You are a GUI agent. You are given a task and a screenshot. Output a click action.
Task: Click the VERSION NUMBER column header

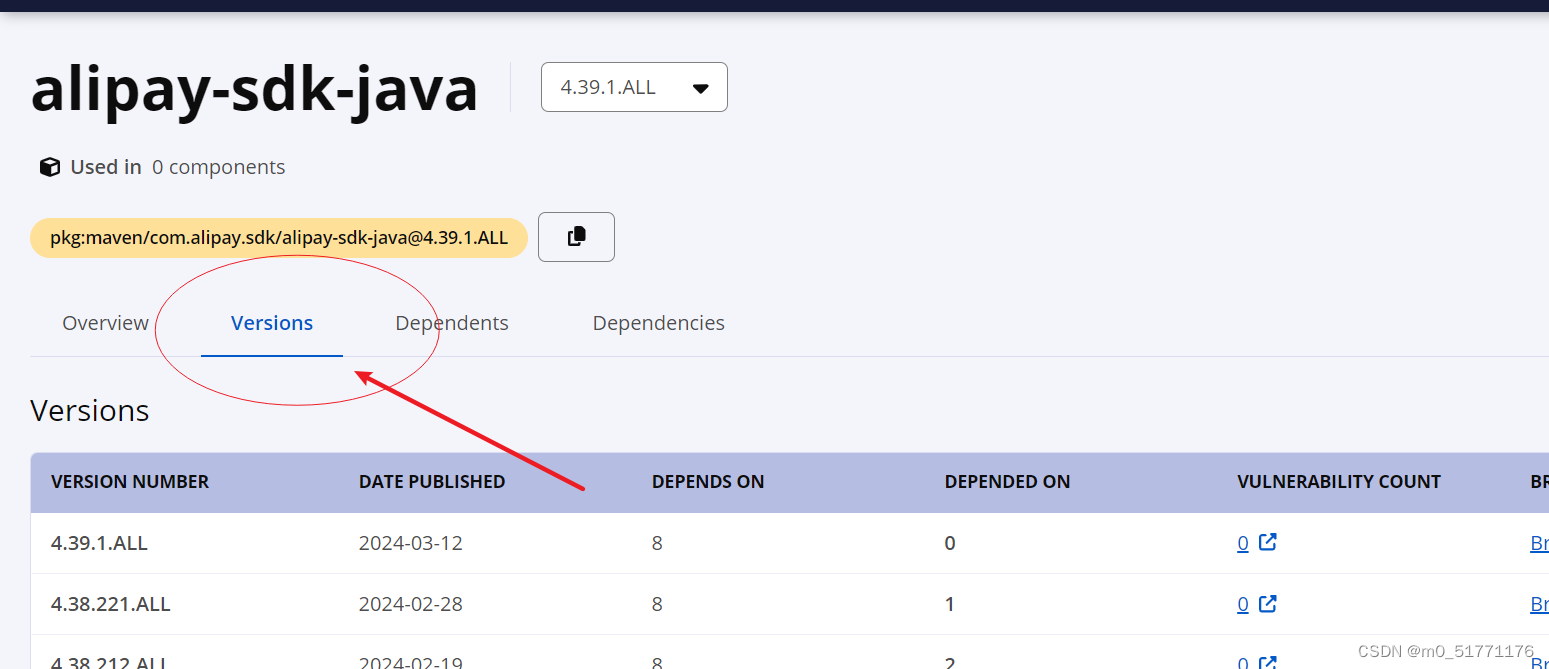(130, 482)
